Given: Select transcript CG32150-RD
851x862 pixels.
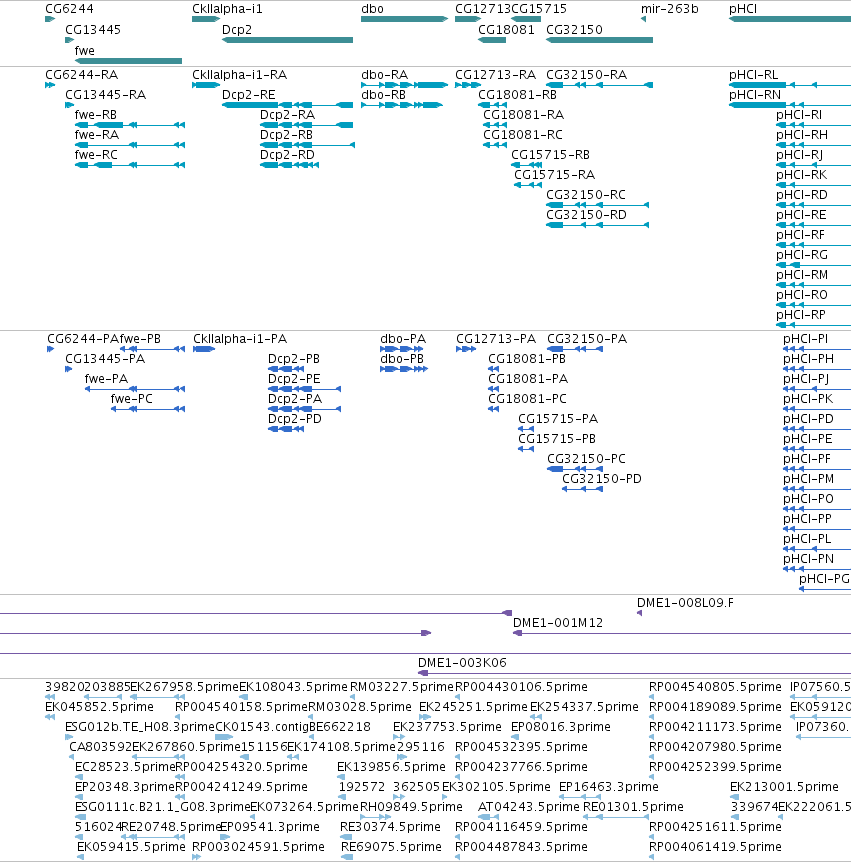Looking at the screenshot, I should [x=586, y=215].
